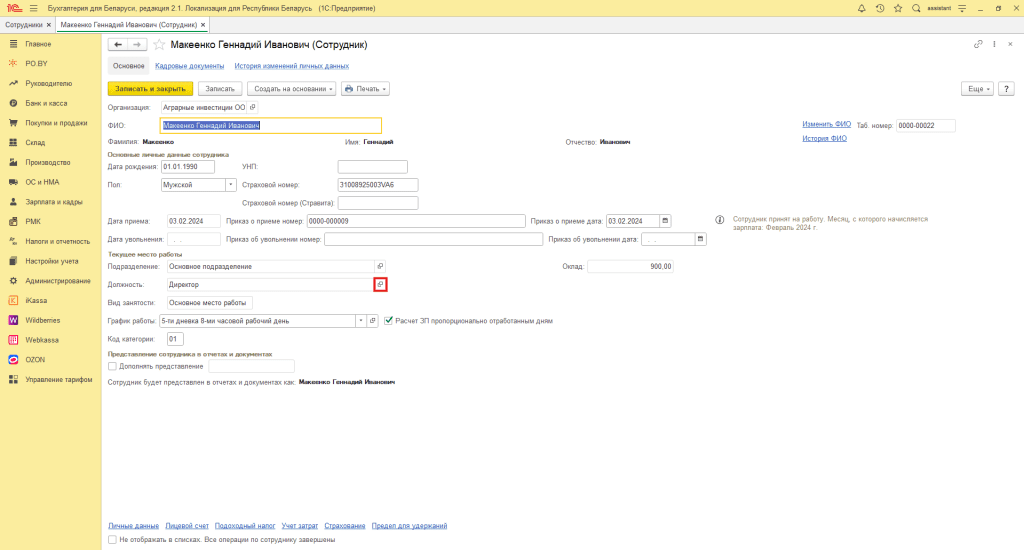Click the search magnifier icon

pos(916,8)
